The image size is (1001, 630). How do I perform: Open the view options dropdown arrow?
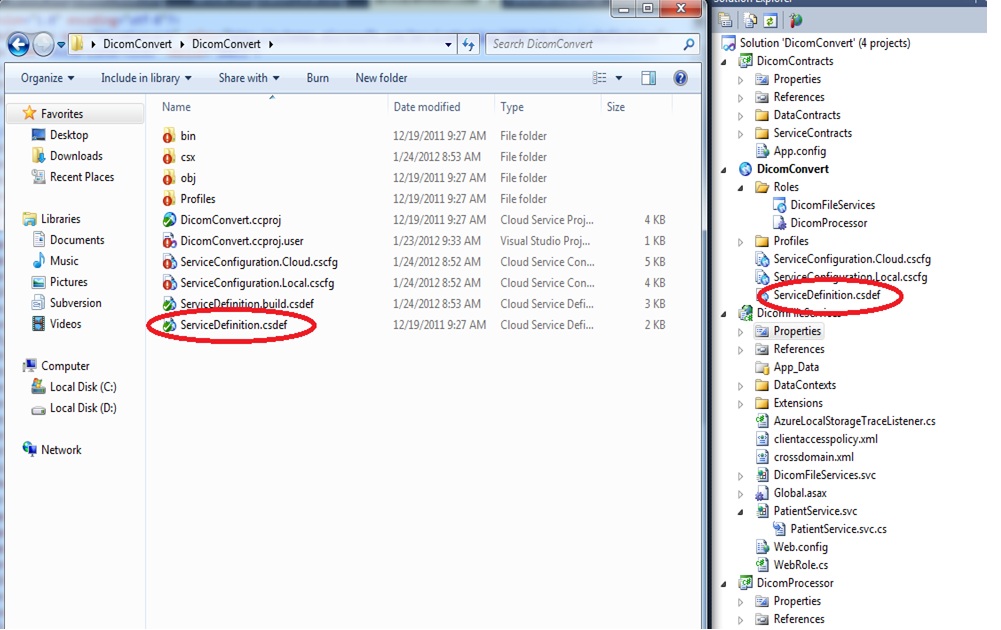pos(619,78)
